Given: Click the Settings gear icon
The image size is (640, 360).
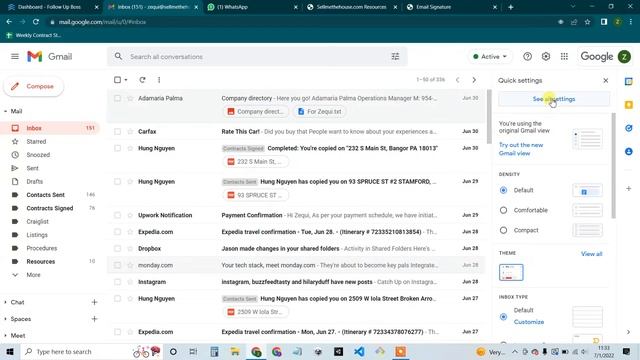Looking at the screenshot, I should click(x=546, y=57).
